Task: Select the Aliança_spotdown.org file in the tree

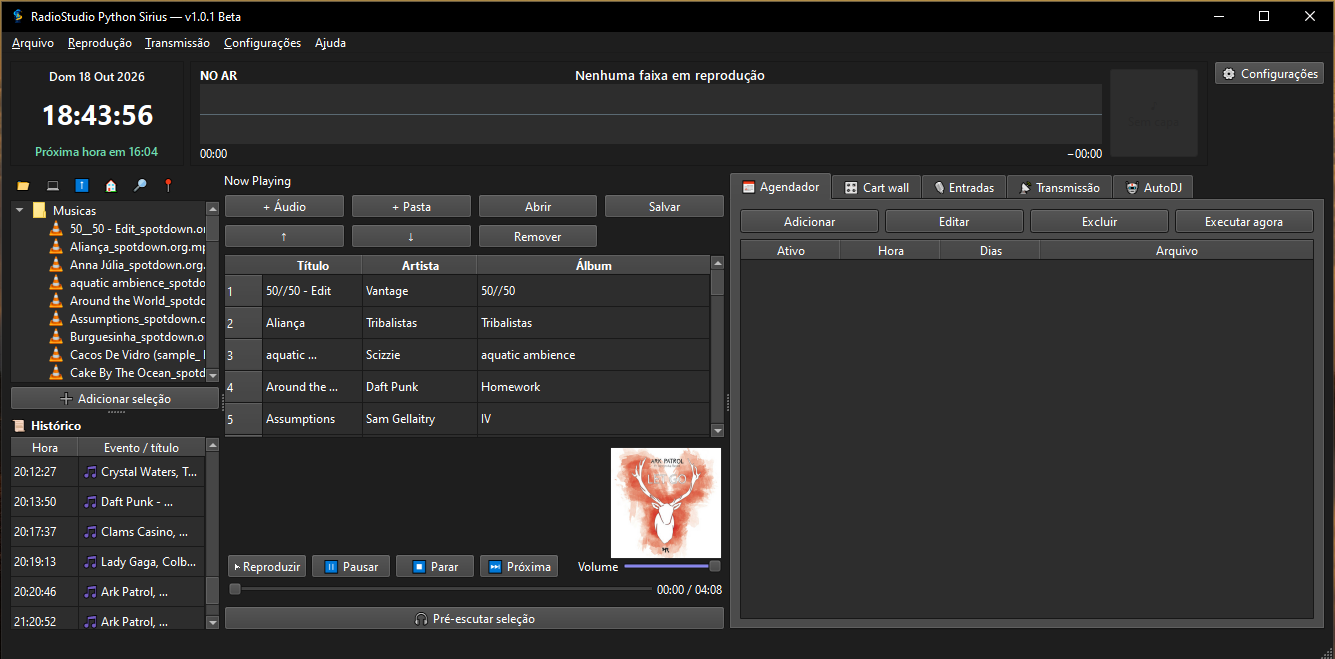Action: click(137, 247)
